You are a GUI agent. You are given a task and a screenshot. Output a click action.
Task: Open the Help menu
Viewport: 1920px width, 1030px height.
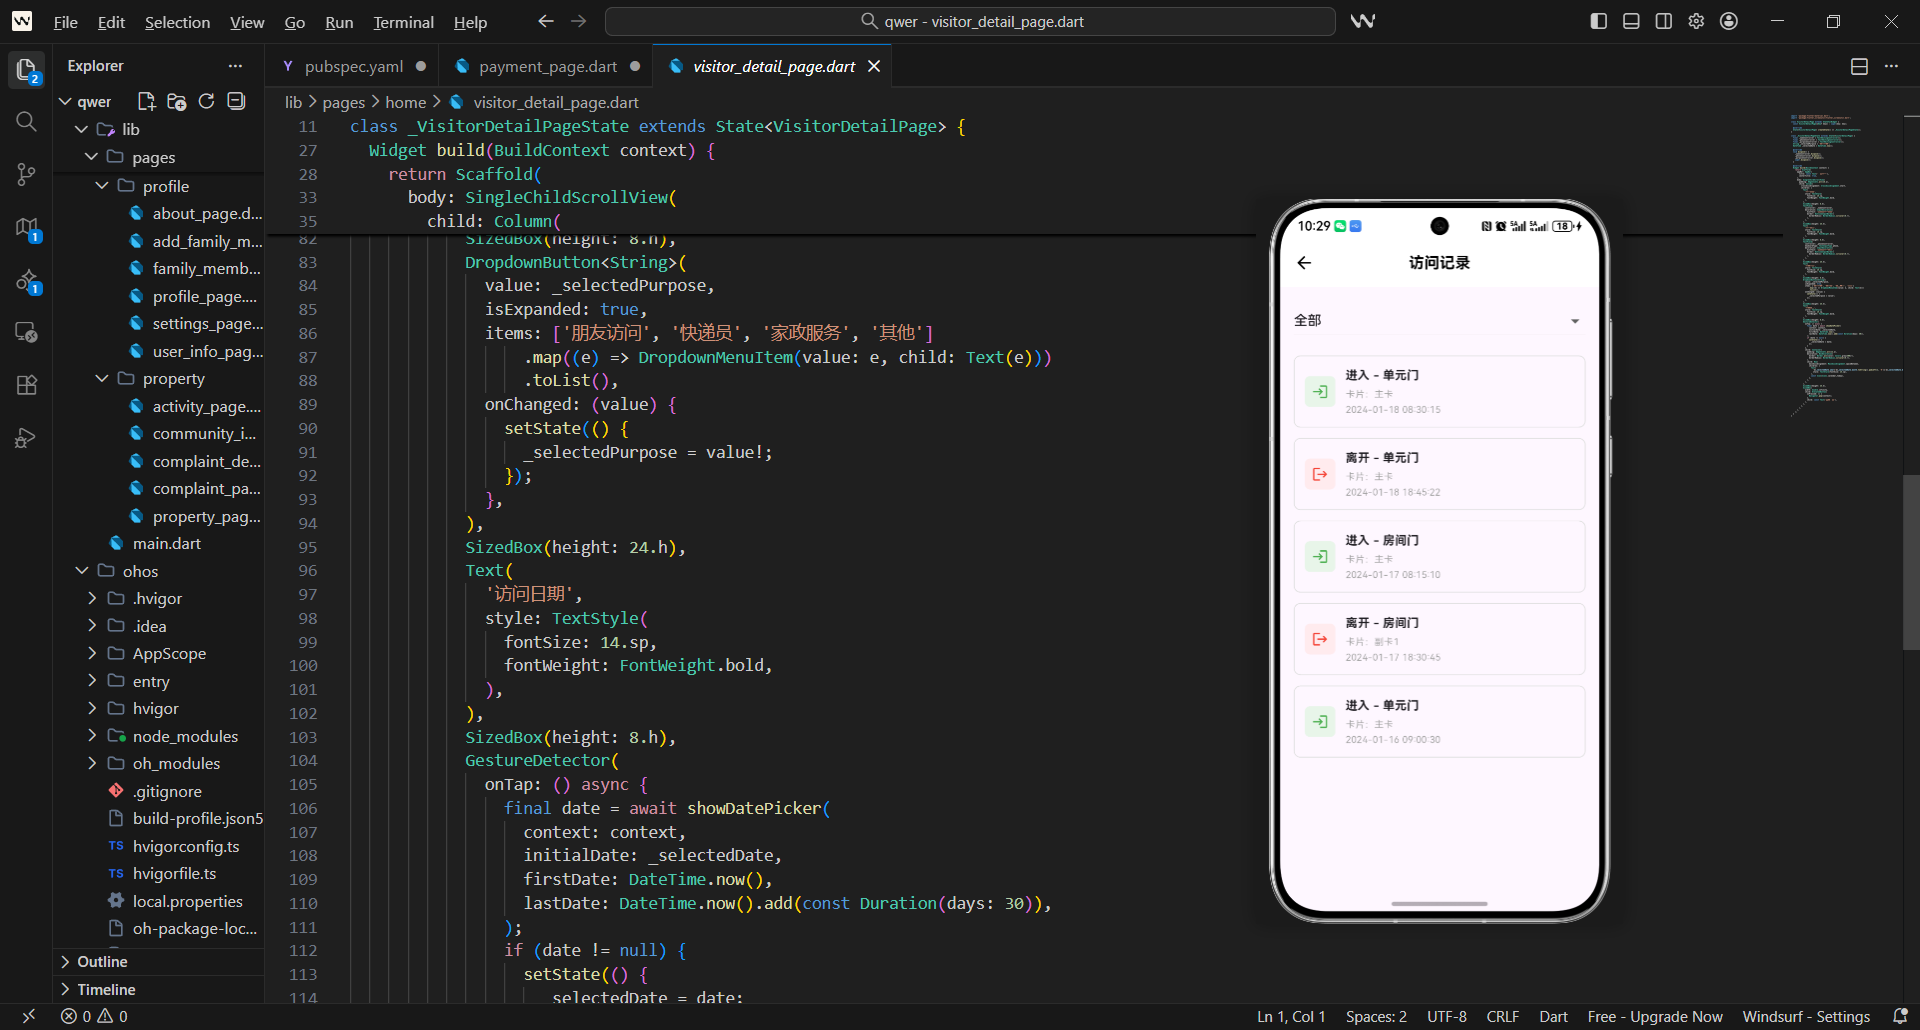[x=470, y=22]
